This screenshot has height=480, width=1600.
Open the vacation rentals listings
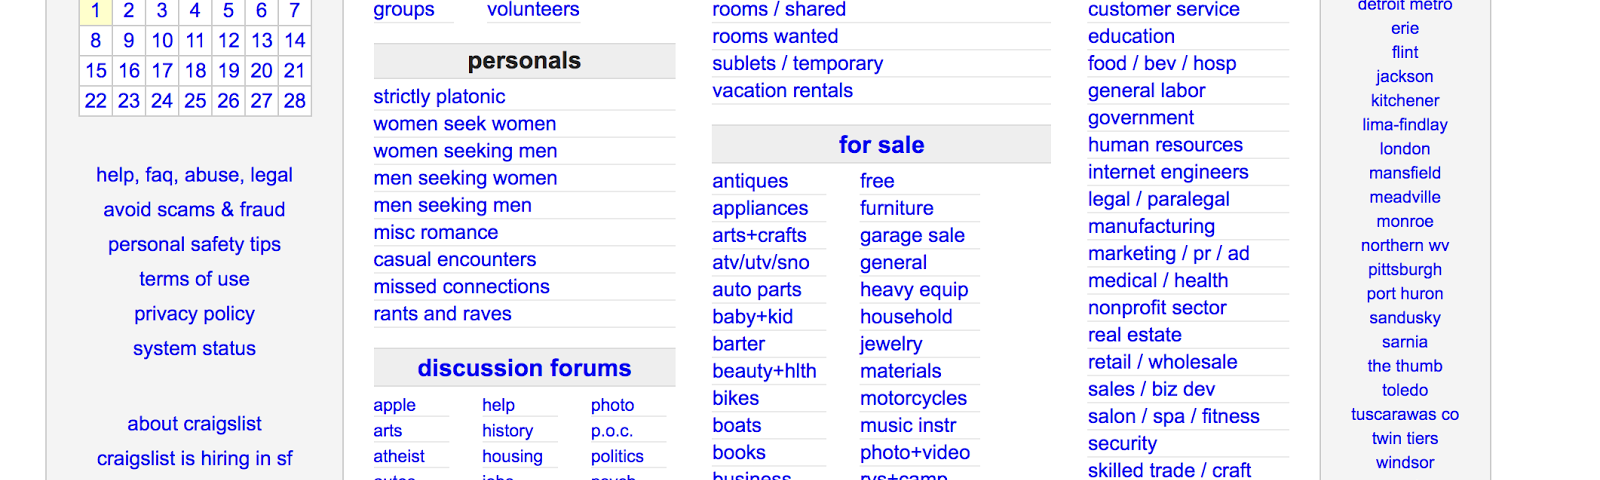tap(782, 90)
